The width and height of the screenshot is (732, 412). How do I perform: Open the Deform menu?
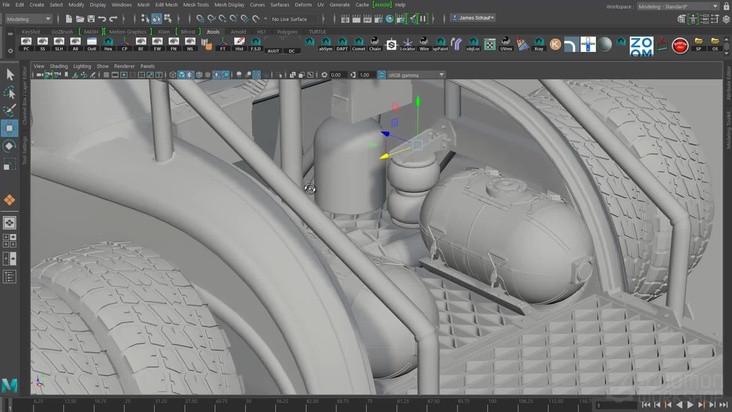point(303,5)
